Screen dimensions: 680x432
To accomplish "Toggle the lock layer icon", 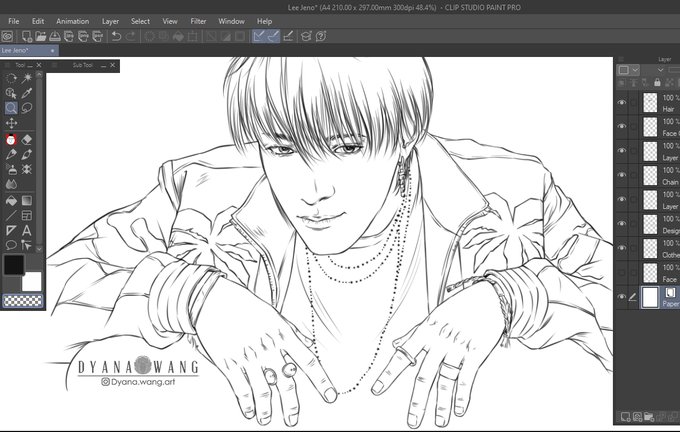I will (657, 82).
